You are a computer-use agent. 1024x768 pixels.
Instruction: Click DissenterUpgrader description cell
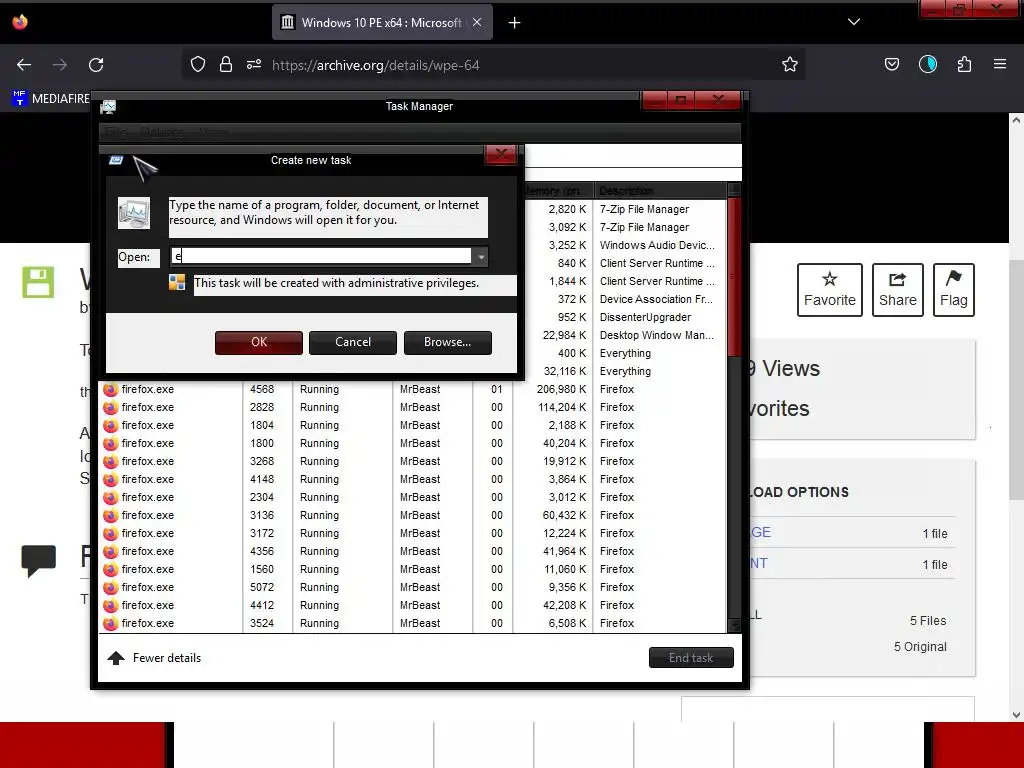click(x=645, y=317)
